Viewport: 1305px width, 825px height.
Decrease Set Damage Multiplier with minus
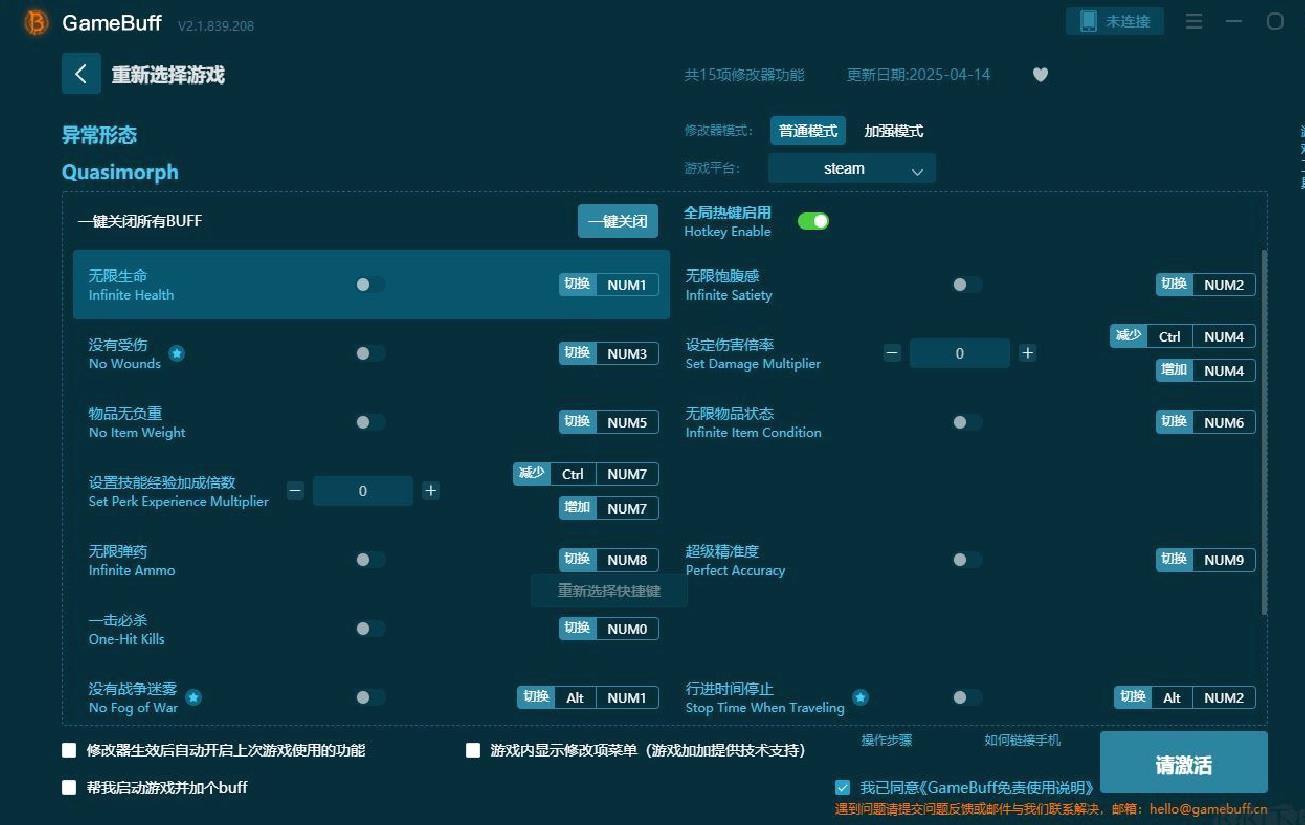click(892, 353)
